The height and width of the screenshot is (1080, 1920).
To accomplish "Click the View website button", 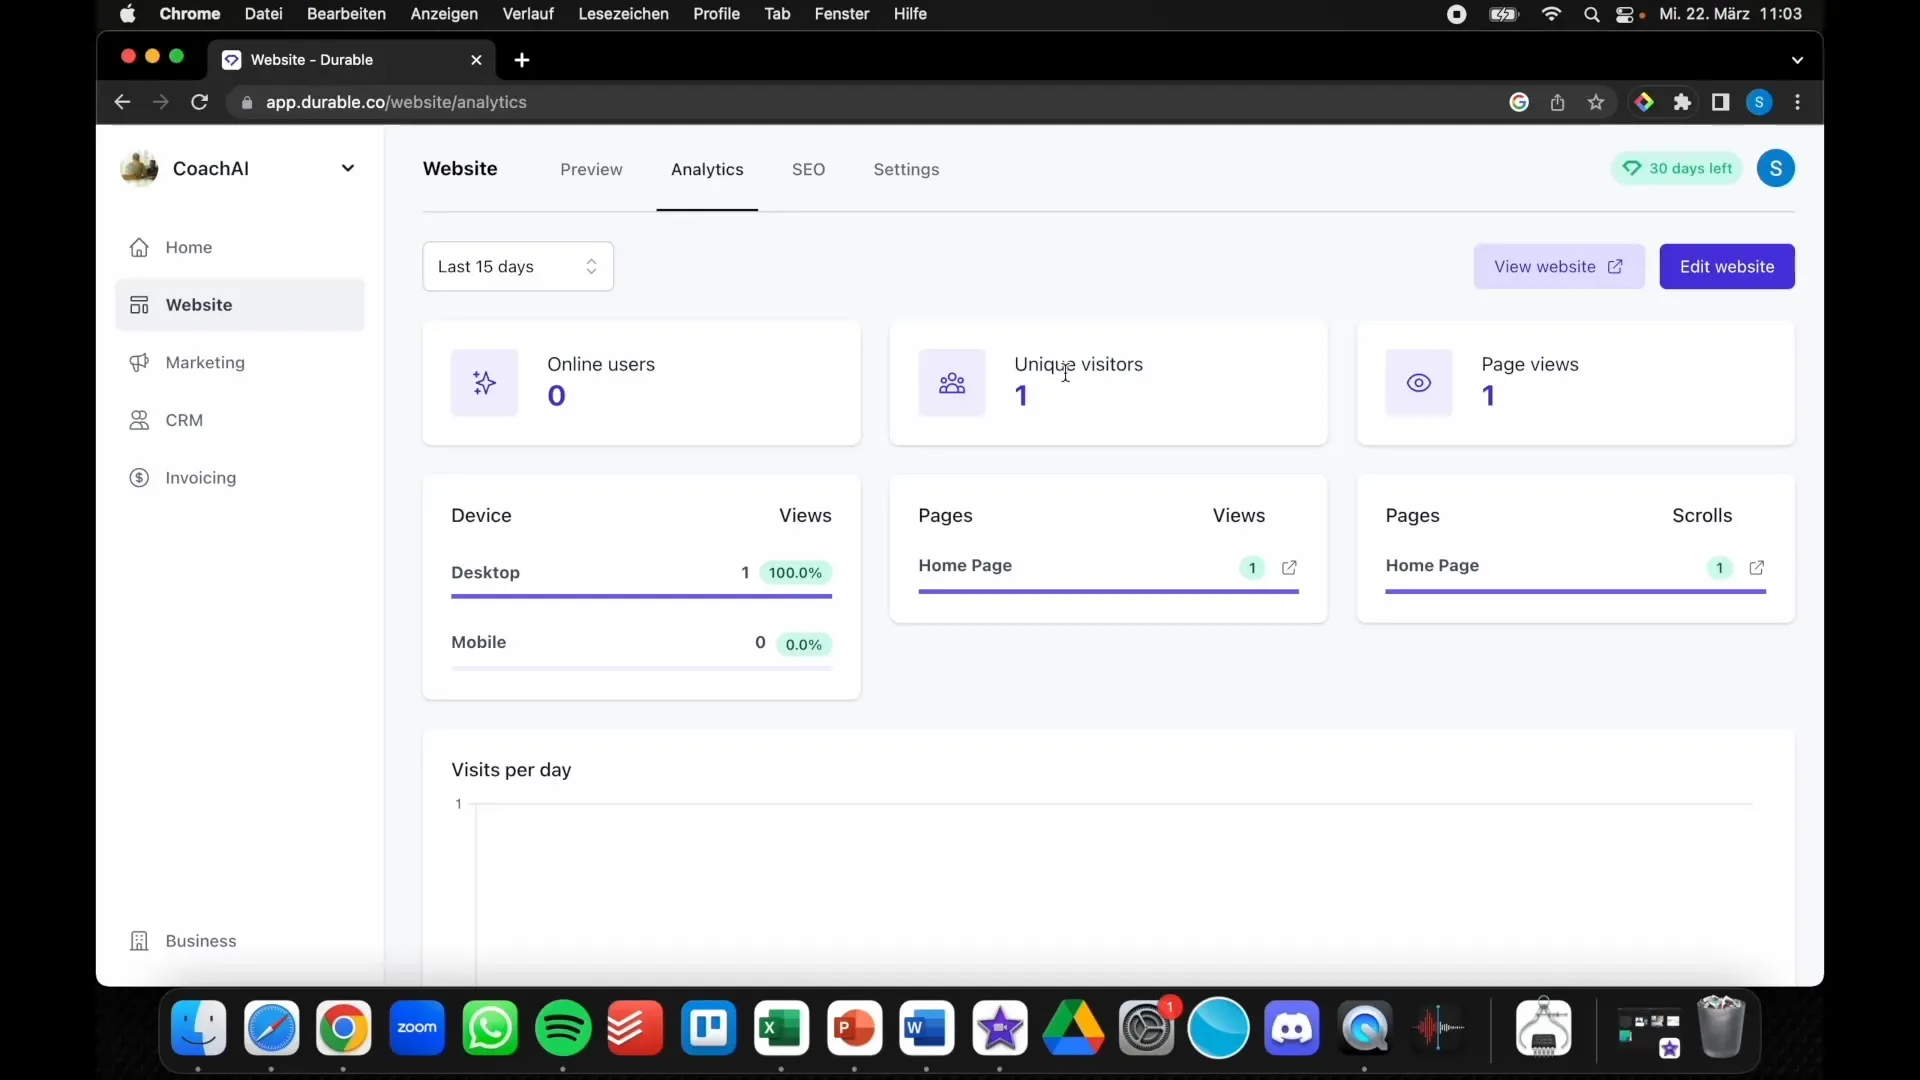I will pos(1559,267).
